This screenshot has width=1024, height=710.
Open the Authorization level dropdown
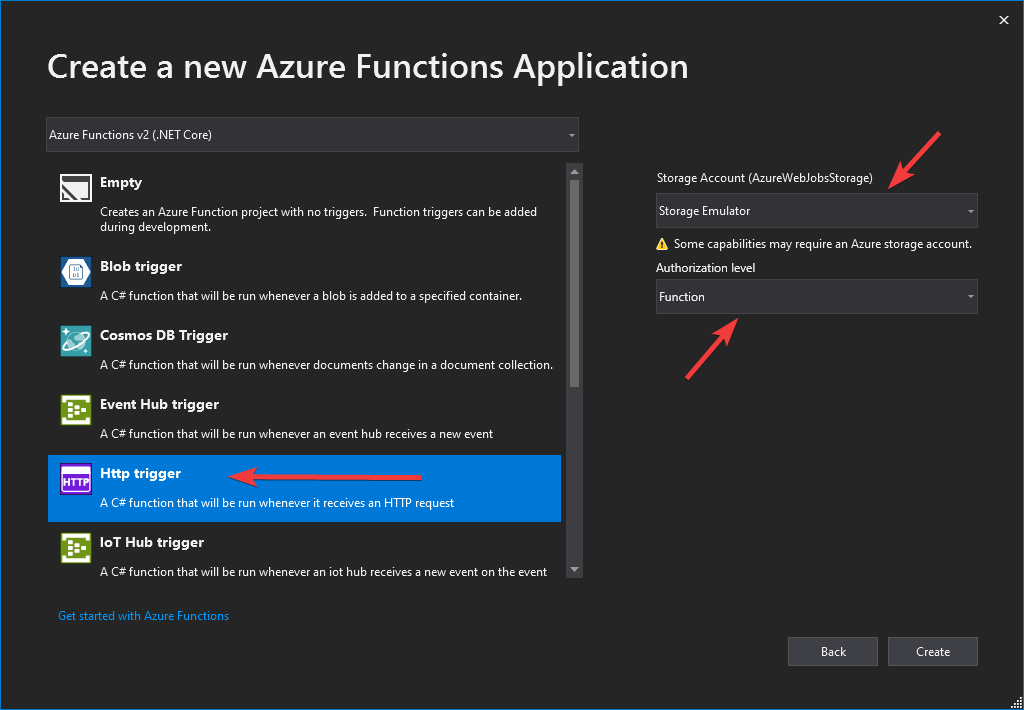[x=816, y=297]
